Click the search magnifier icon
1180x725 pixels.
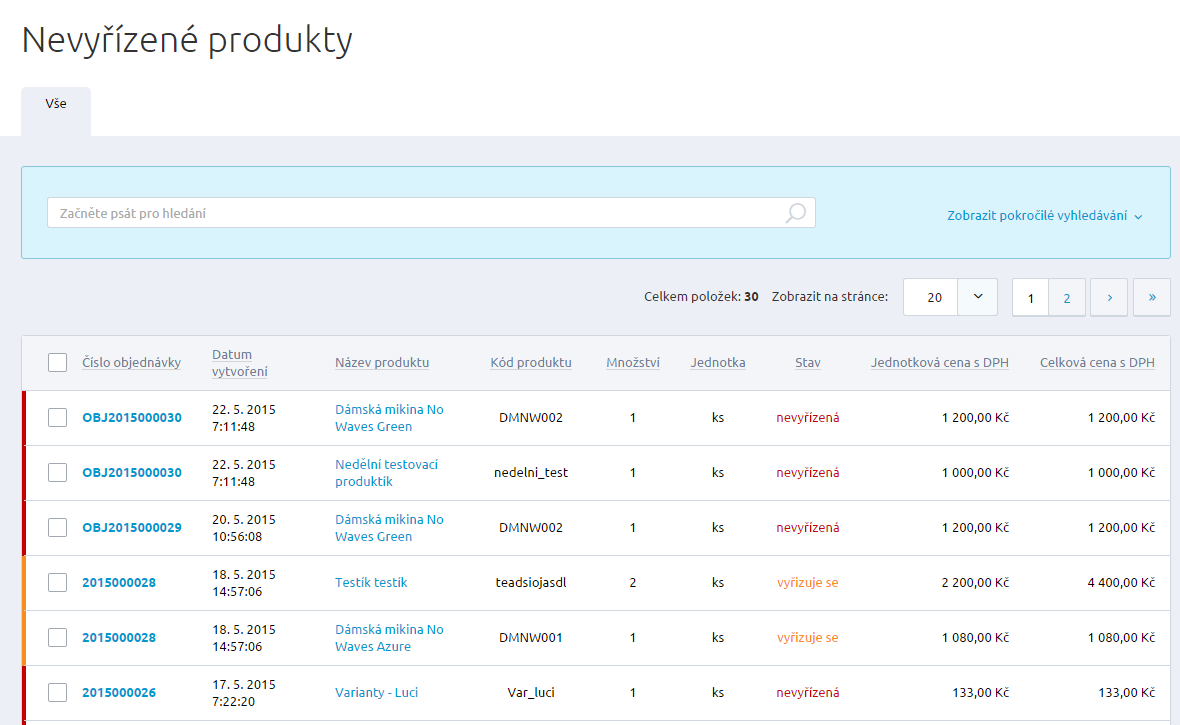click(795, 213)
